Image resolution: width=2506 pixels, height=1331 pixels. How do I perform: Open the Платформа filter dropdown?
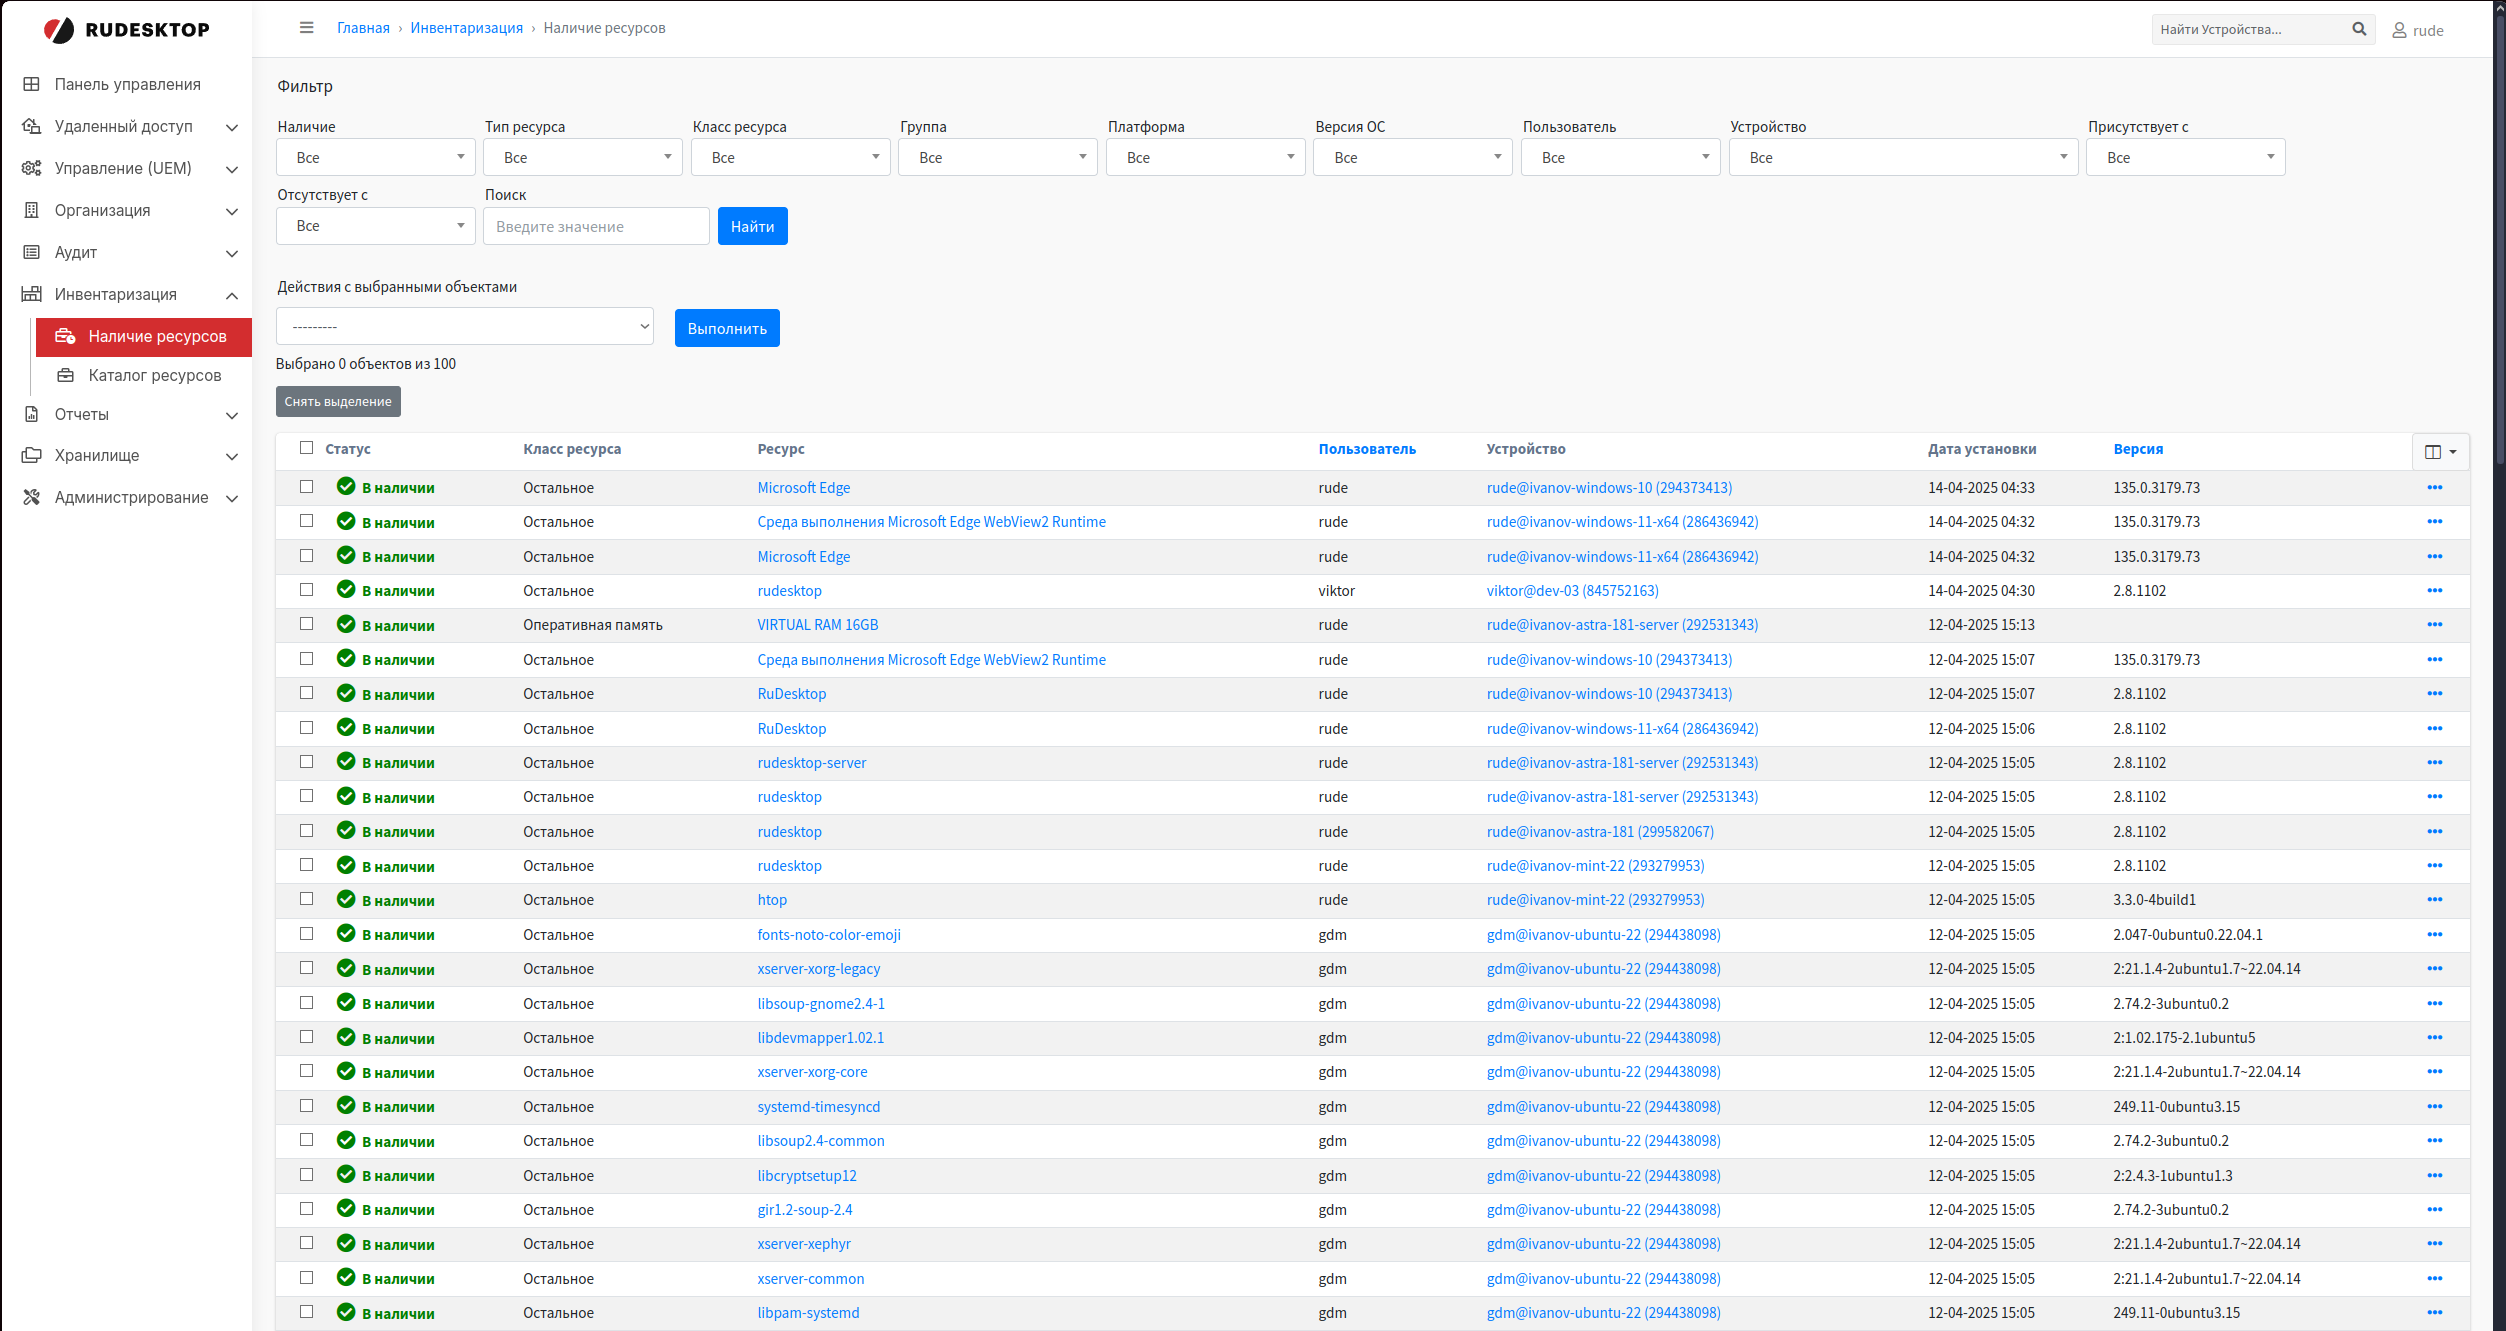click(1205, 157)
